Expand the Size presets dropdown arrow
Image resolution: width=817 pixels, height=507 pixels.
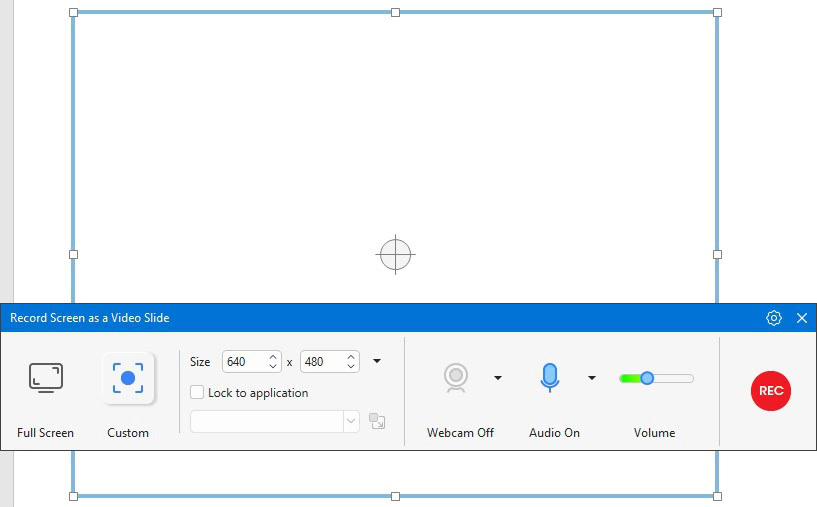click(377, 362)
